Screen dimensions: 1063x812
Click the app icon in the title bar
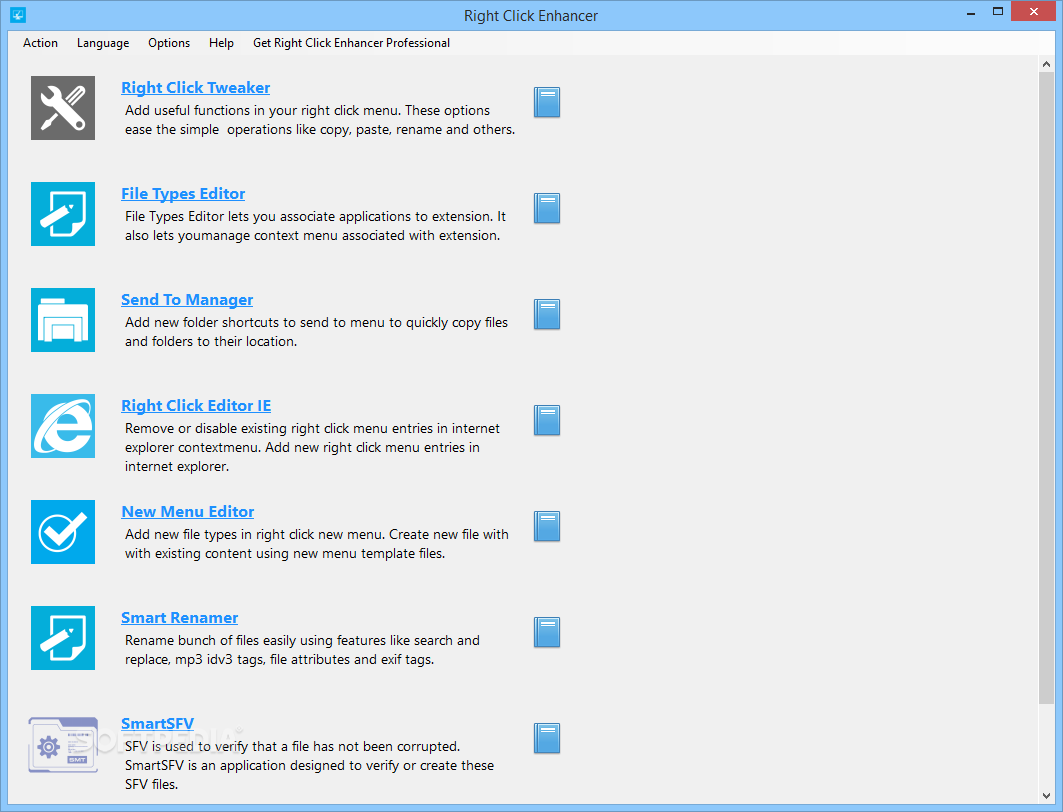point(18,14)
